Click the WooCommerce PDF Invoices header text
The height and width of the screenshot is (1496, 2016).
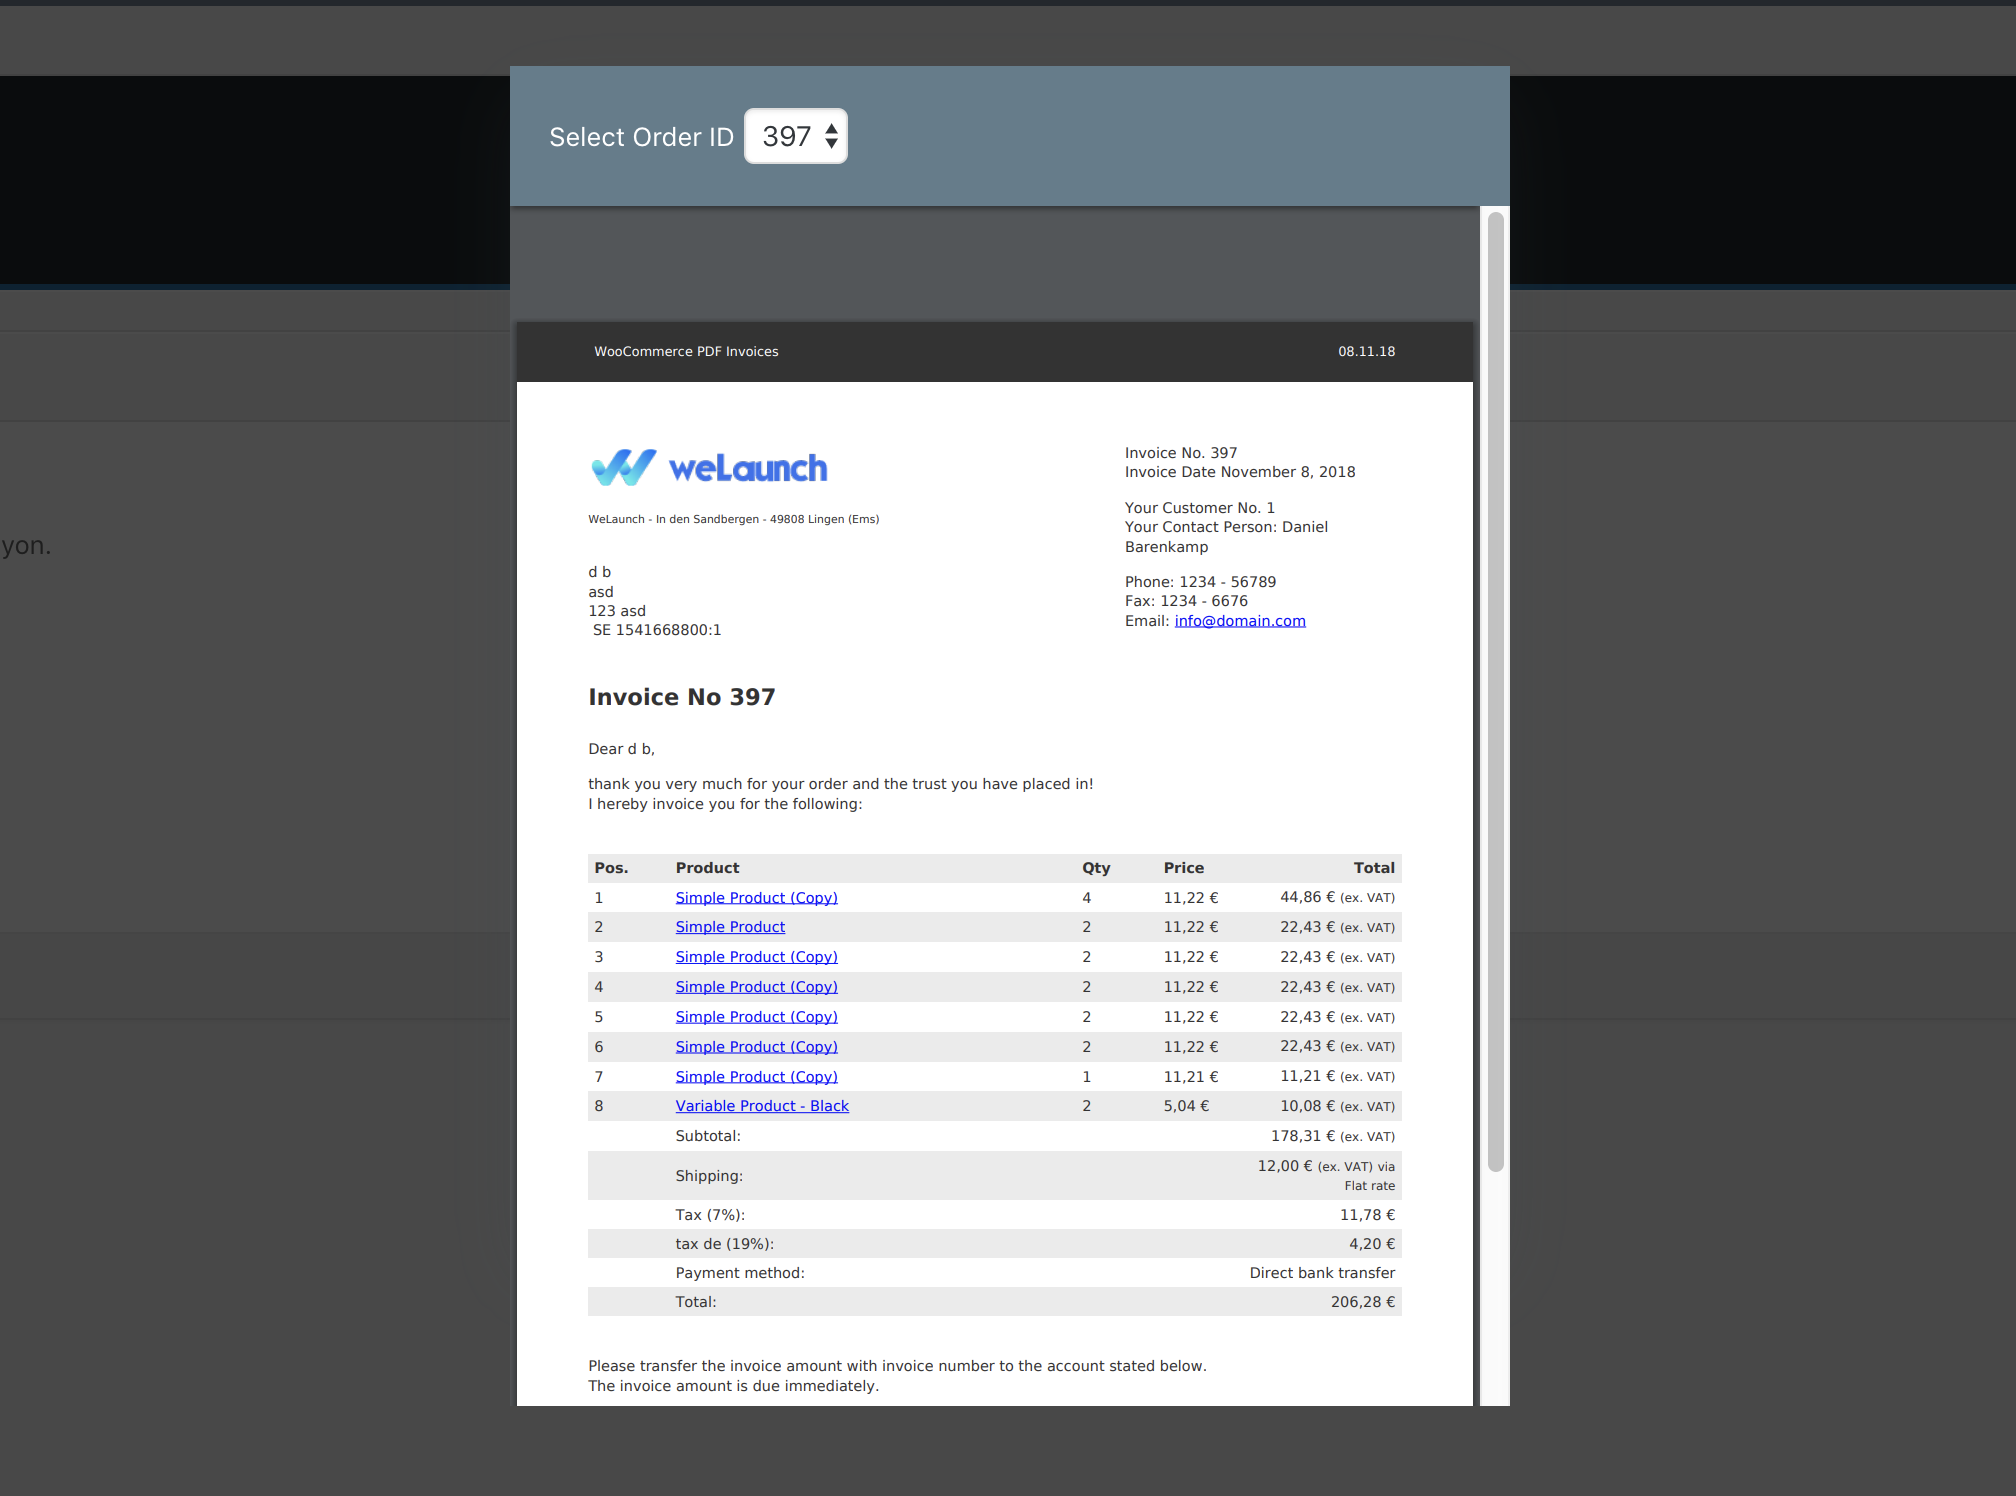[x=686, y=352]
